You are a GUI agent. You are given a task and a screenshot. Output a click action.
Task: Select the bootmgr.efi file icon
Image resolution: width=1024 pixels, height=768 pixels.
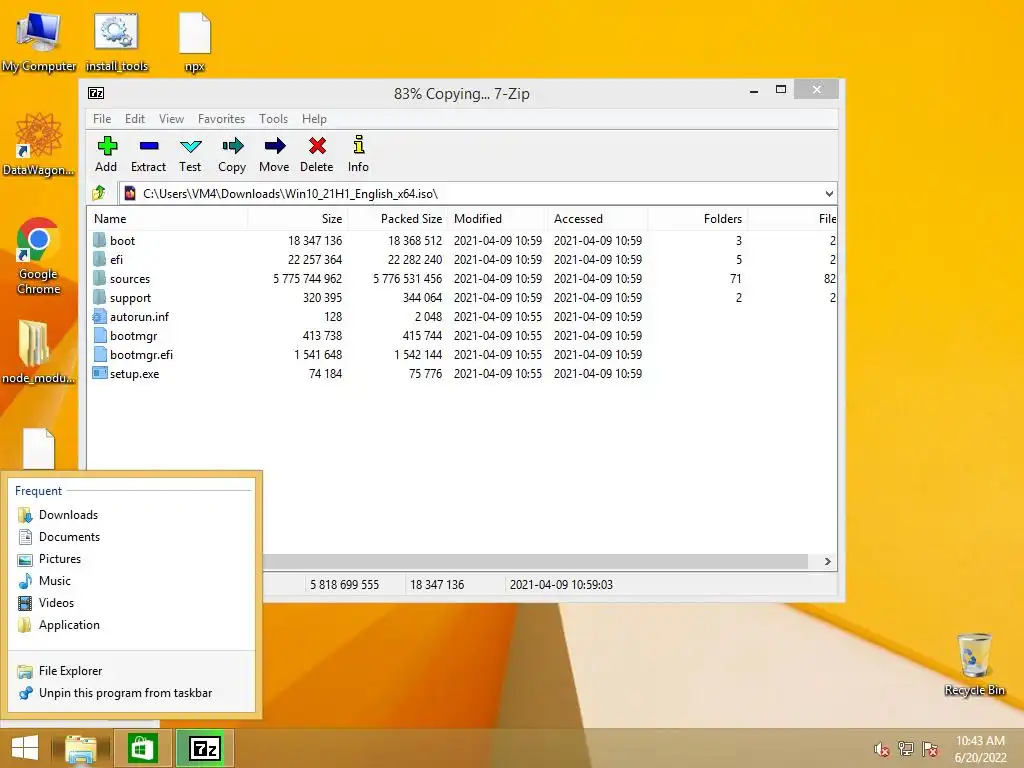click(x=100, y=355)
